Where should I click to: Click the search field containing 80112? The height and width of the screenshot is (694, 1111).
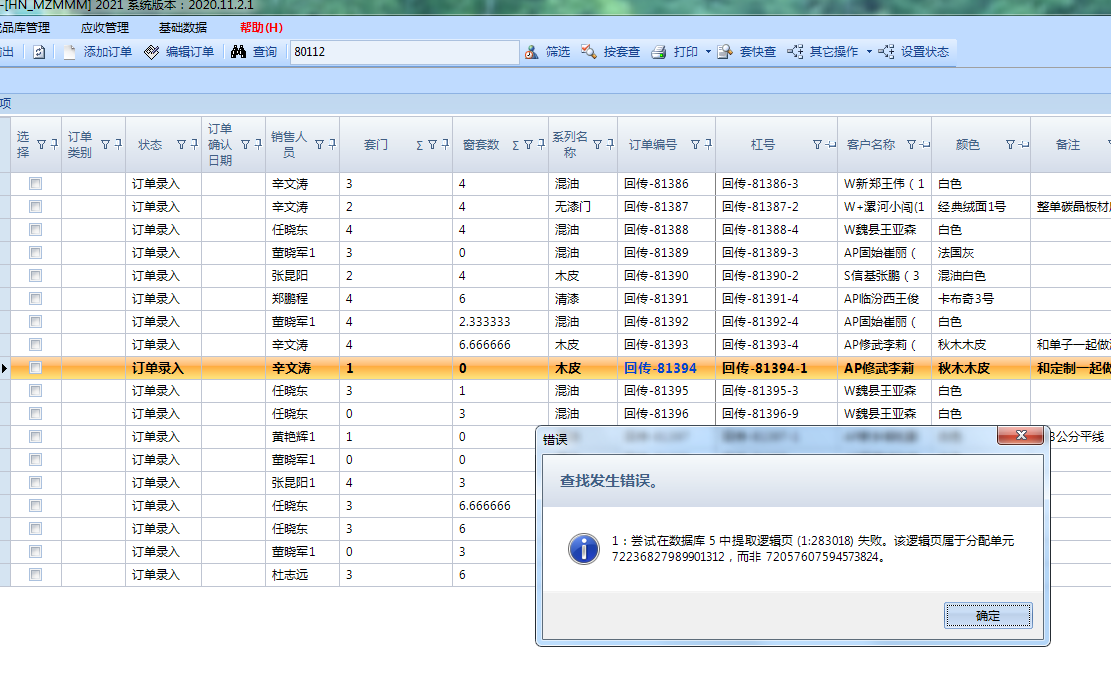tap(404, 52)
